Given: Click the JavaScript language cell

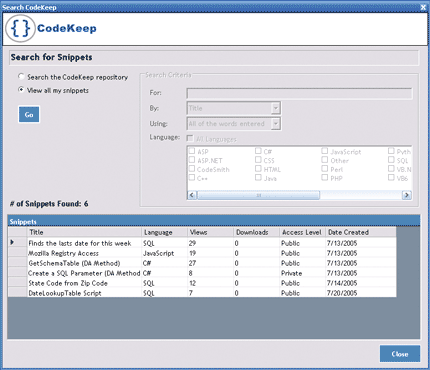Looking at the screenshot, I should click(x=165, y=253).
